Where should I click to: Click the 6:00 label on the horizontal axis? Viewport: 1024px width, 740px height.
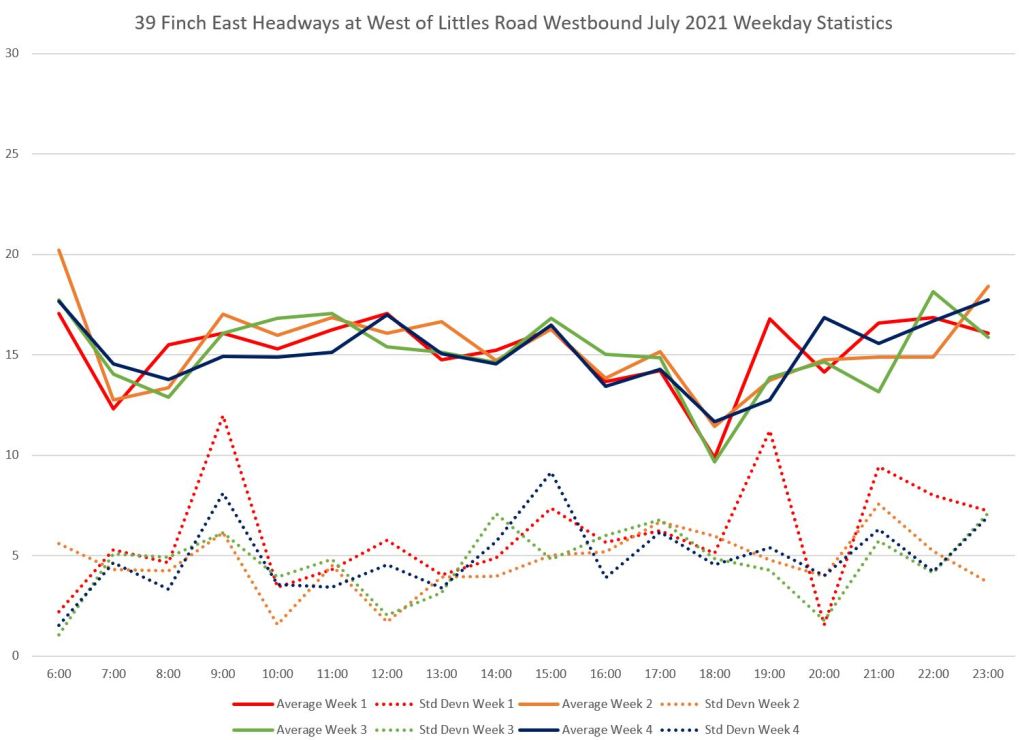pyautogui.click(x=59, y=674)
